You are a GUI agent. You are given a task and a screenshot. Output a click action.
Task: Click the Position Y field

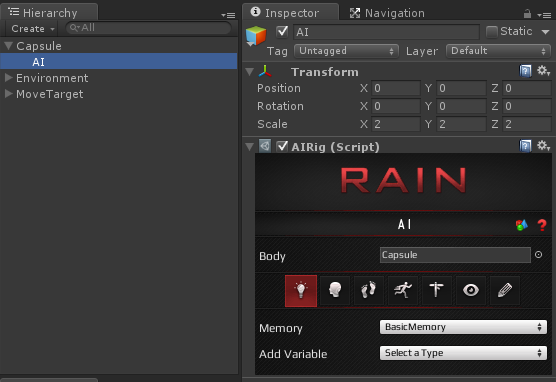pos(461,88)
